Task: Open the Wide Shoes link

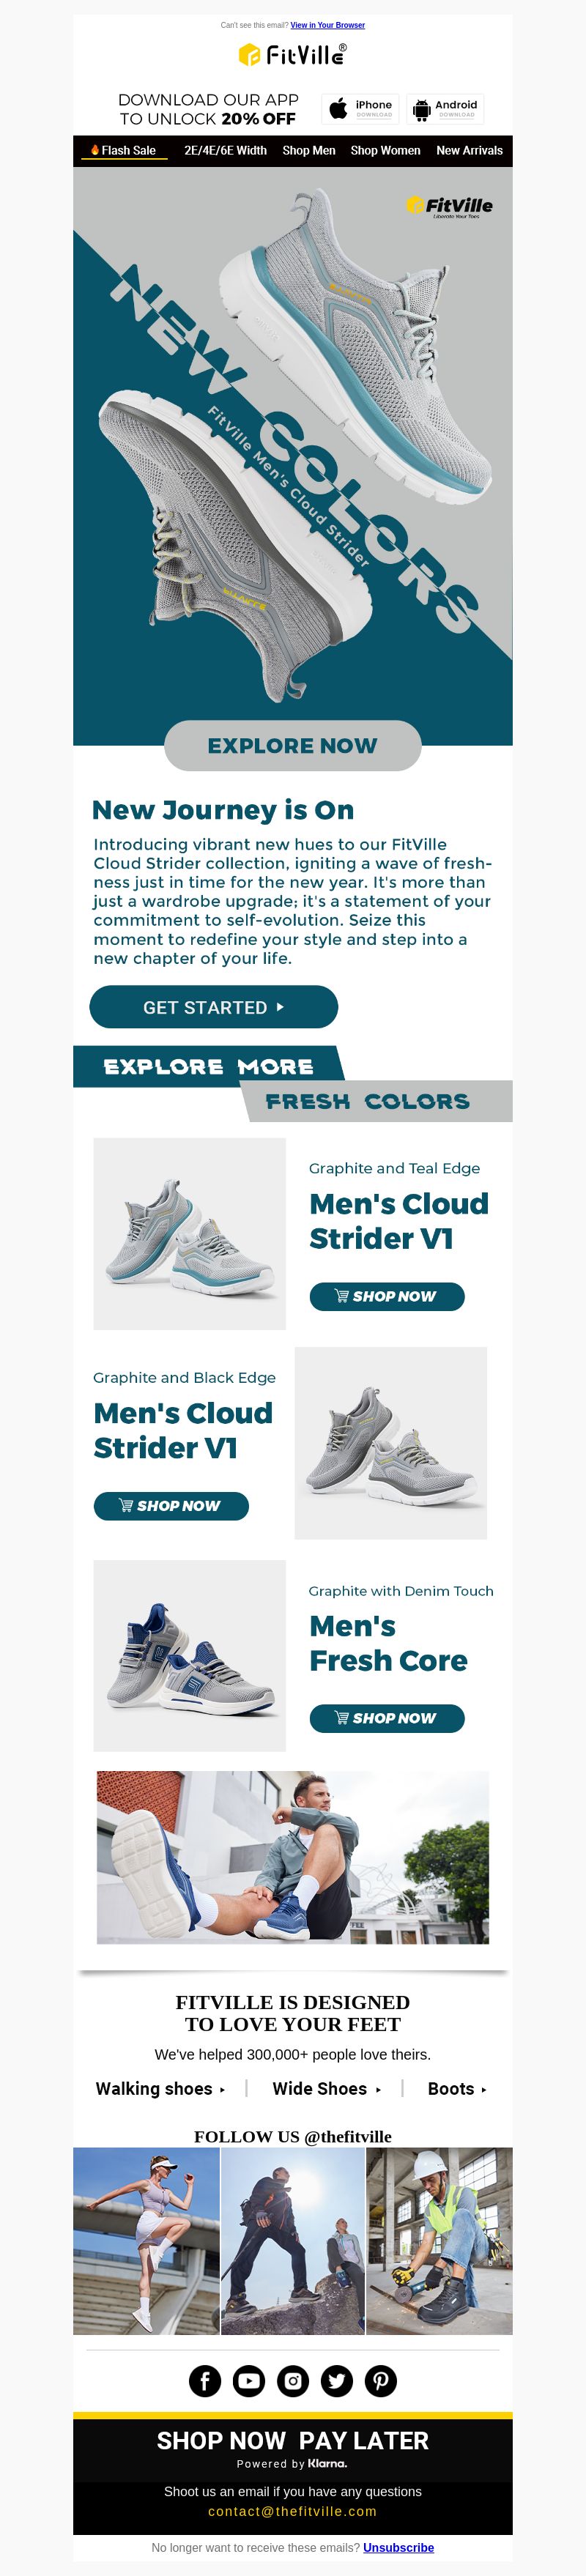Action: tap(326, 2089)
